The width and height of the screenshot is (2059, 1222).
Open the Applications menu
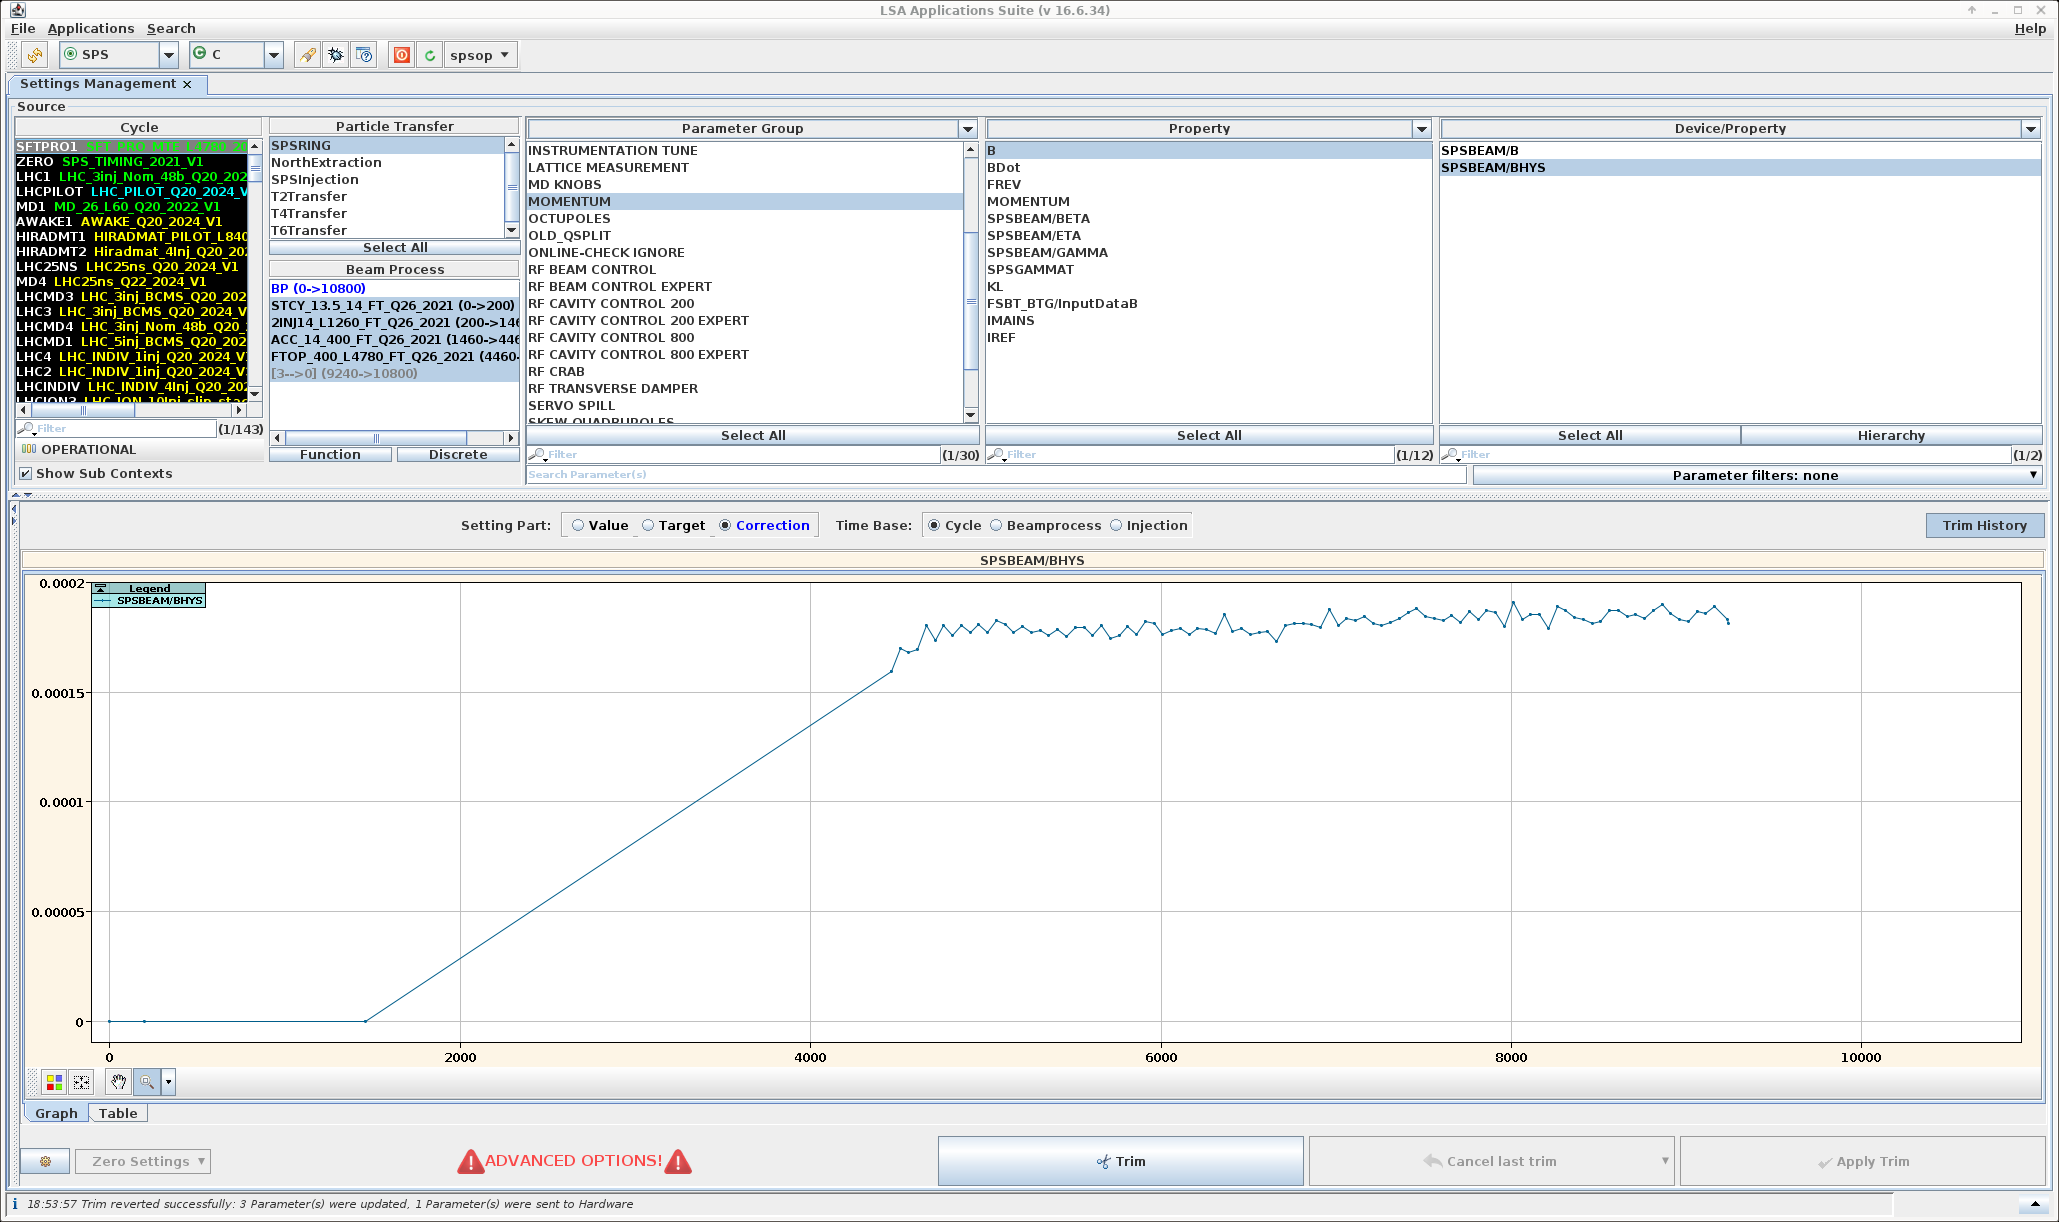coord(90,29)
